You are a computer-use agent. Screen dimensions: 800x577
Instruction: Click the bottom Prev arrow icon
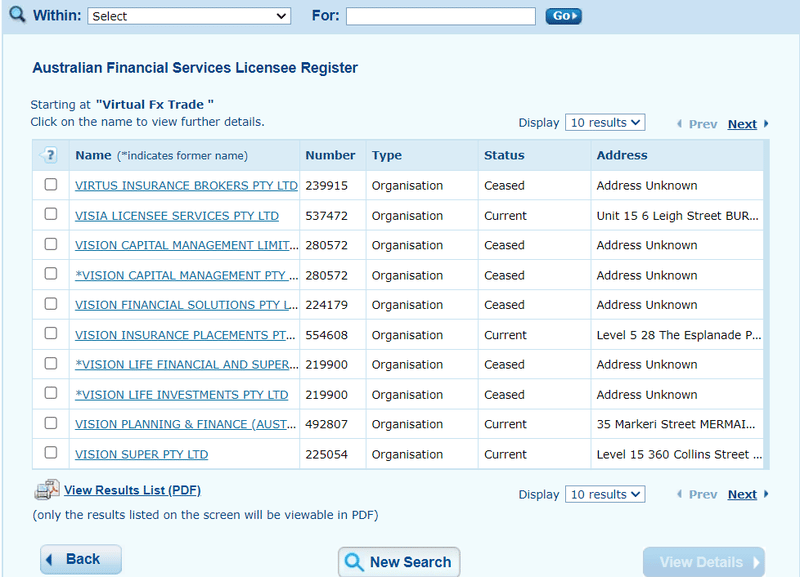[x=679, y=494]
